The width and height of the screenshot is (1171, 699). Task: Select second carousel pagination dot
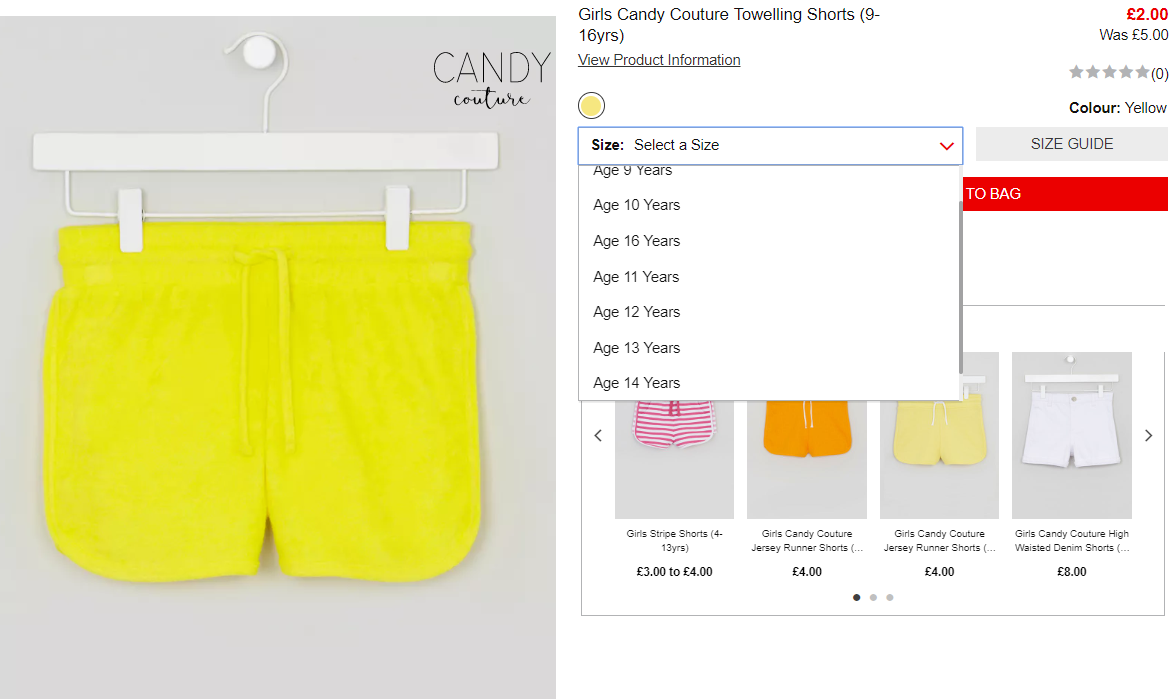click(873, 597)
